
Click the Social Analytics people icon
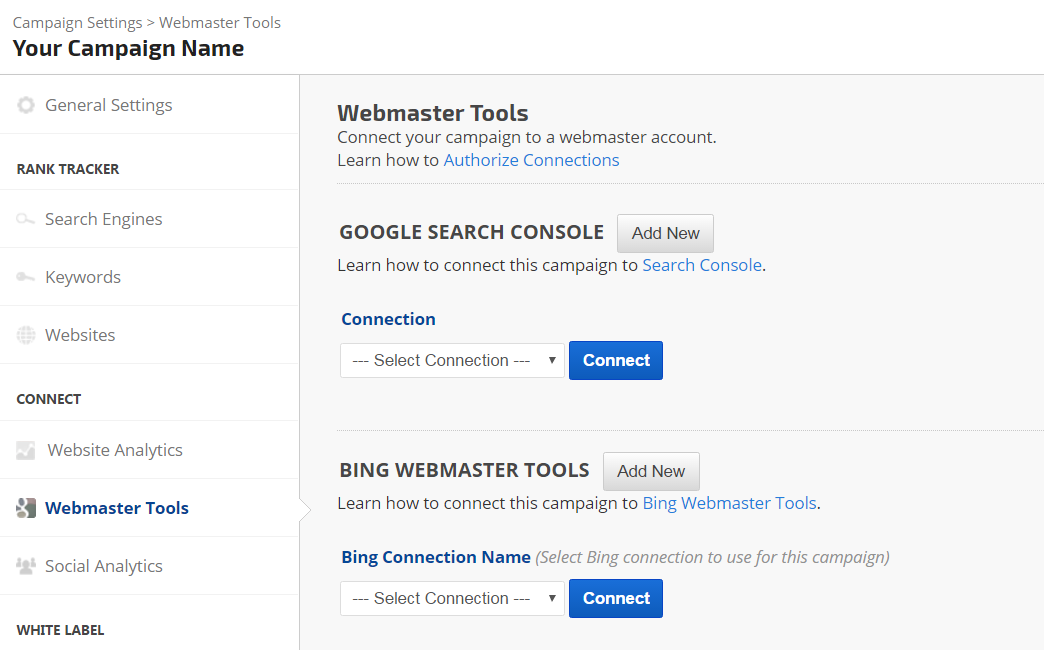click(26, 566)
